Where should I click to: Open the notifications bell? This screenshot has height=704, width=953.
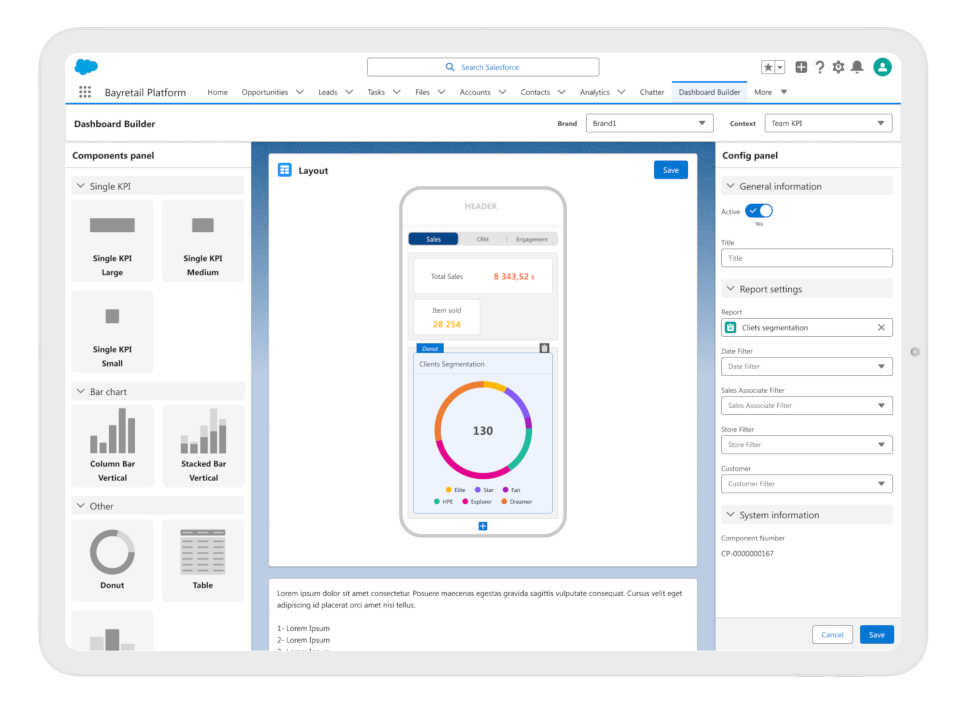coord(857,67)
